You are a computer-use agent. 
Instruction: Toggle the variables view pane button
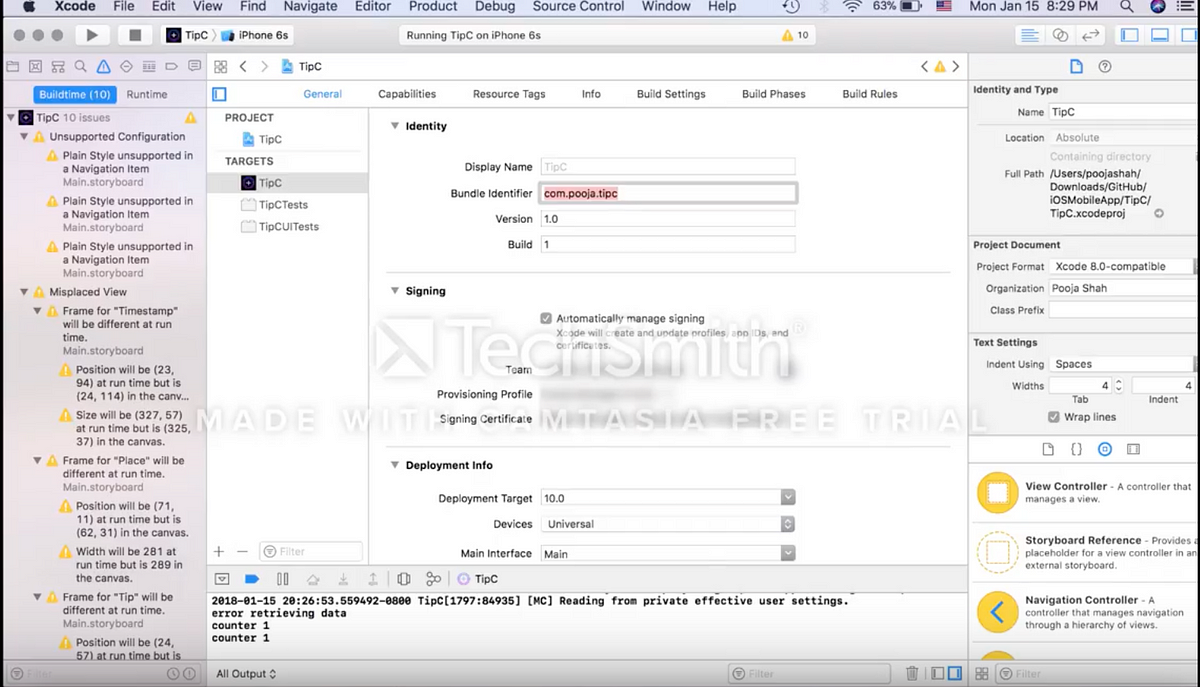[x=936, y=674]
